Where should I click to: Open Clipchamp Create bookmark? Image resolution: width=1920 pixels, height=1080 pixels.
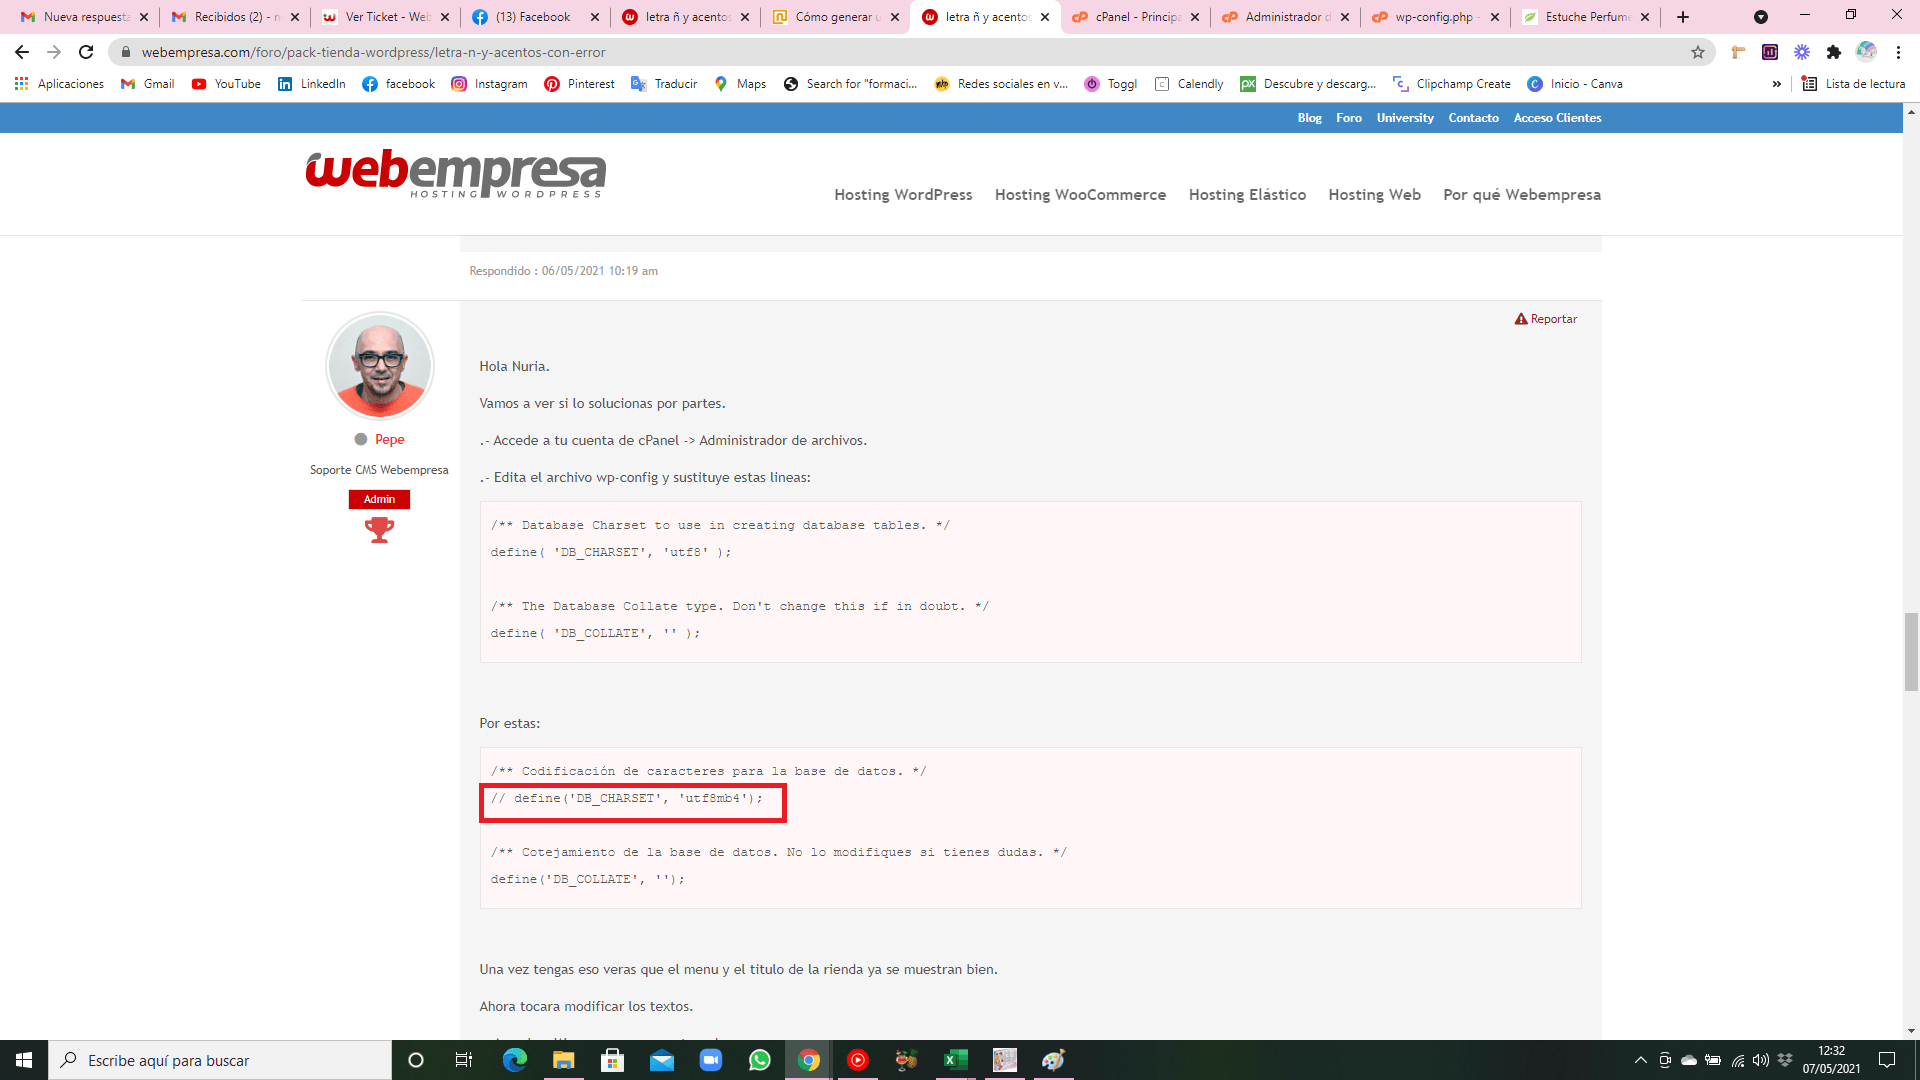click(x=1452, y=84)
